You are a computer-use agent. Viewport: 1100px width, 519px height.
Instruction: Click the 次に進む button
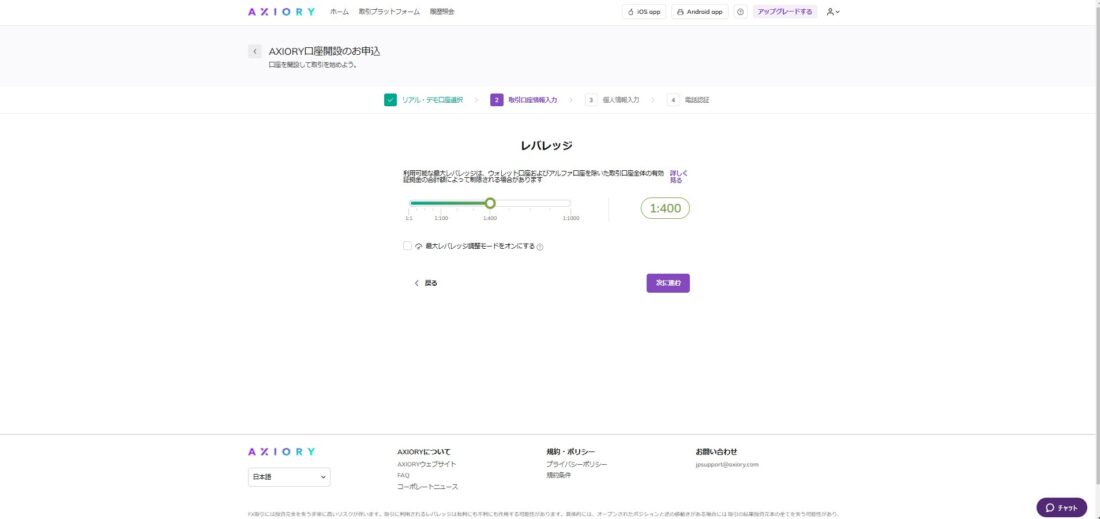(668, 283)
